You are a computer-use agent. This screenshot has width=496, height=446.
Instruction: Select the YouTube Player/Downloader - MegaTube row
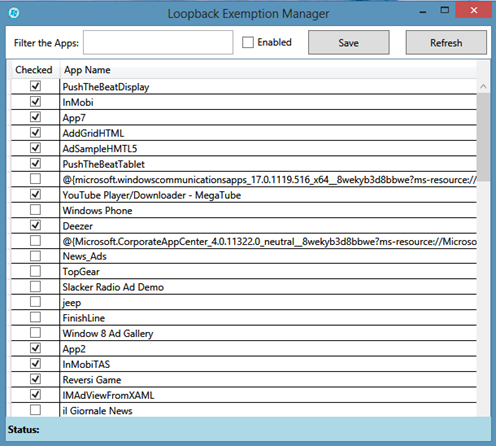tap(244, 195)
